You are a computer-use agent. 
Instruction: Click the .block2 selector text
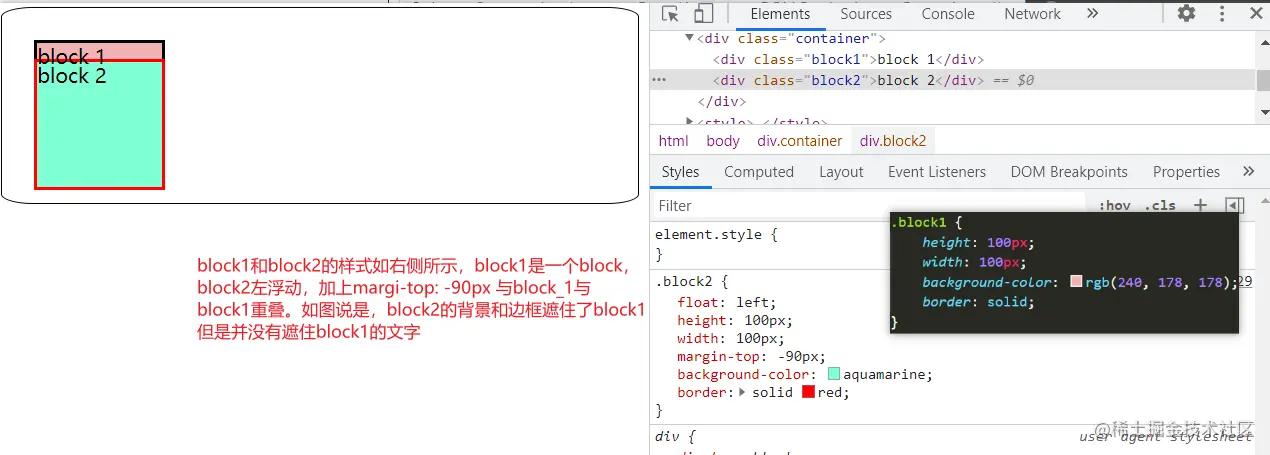pyautogui.click(x=685, y=282)
